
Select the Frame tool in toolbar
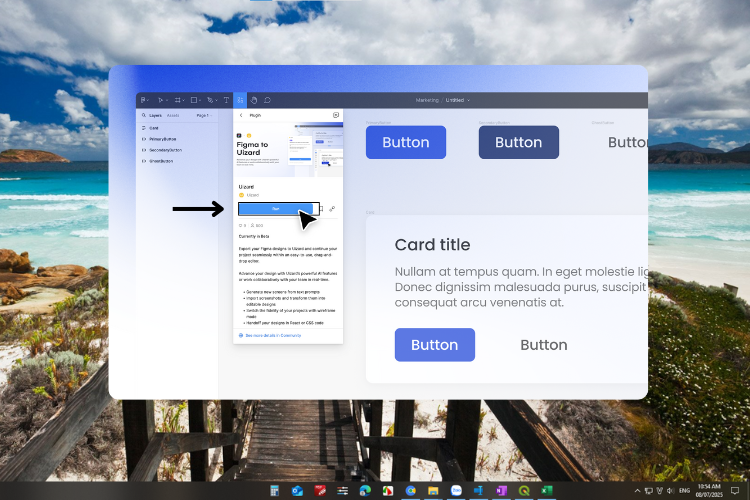click(x=177, y=100)
